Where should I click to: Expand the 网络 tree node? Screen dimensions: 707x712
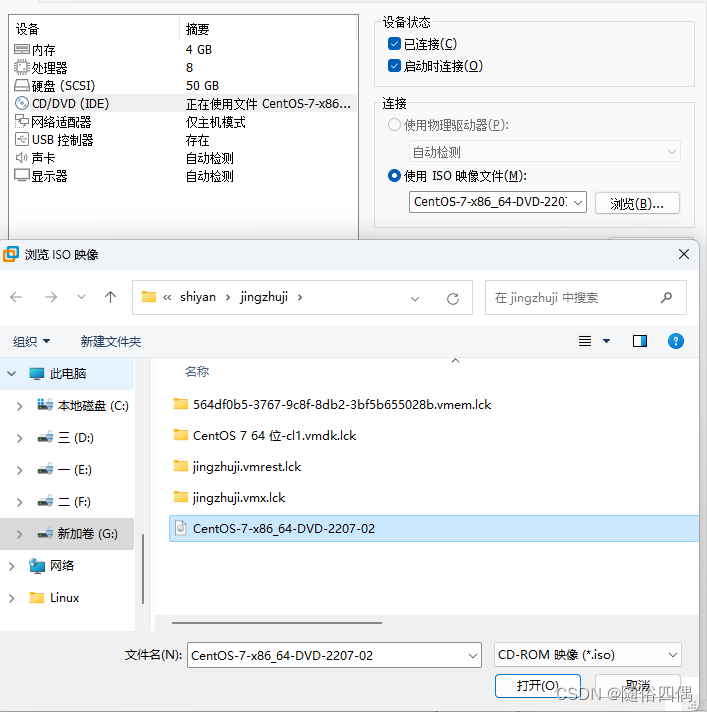[11, 566]
